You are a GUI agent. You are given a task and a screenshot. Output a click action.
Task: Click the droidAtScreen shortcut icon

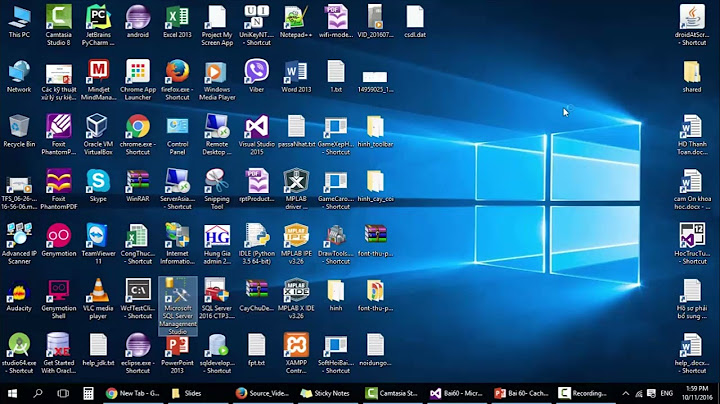click(x=692, y=24)
